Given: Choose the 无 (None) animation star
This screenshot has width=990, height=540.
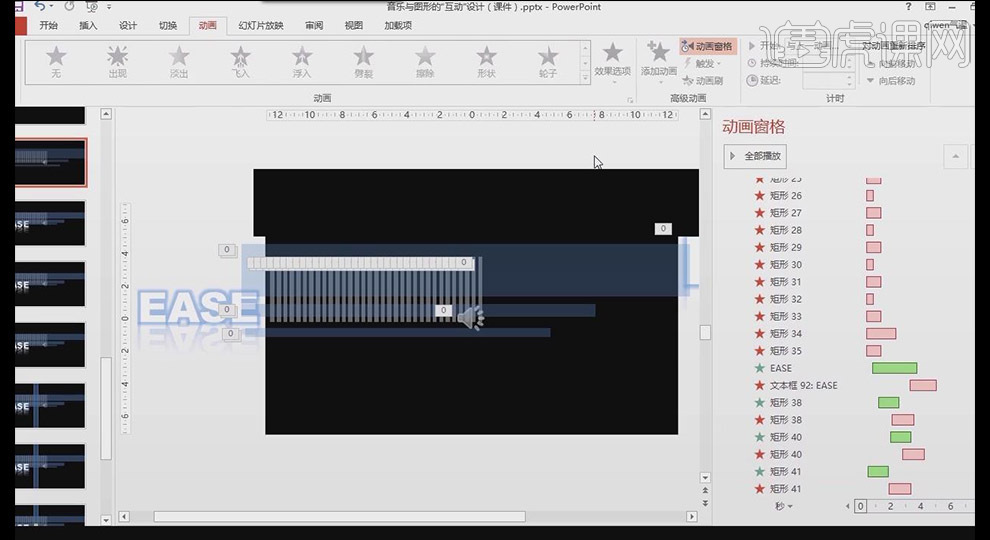Looking at the screenshot, I should (56, 61).
